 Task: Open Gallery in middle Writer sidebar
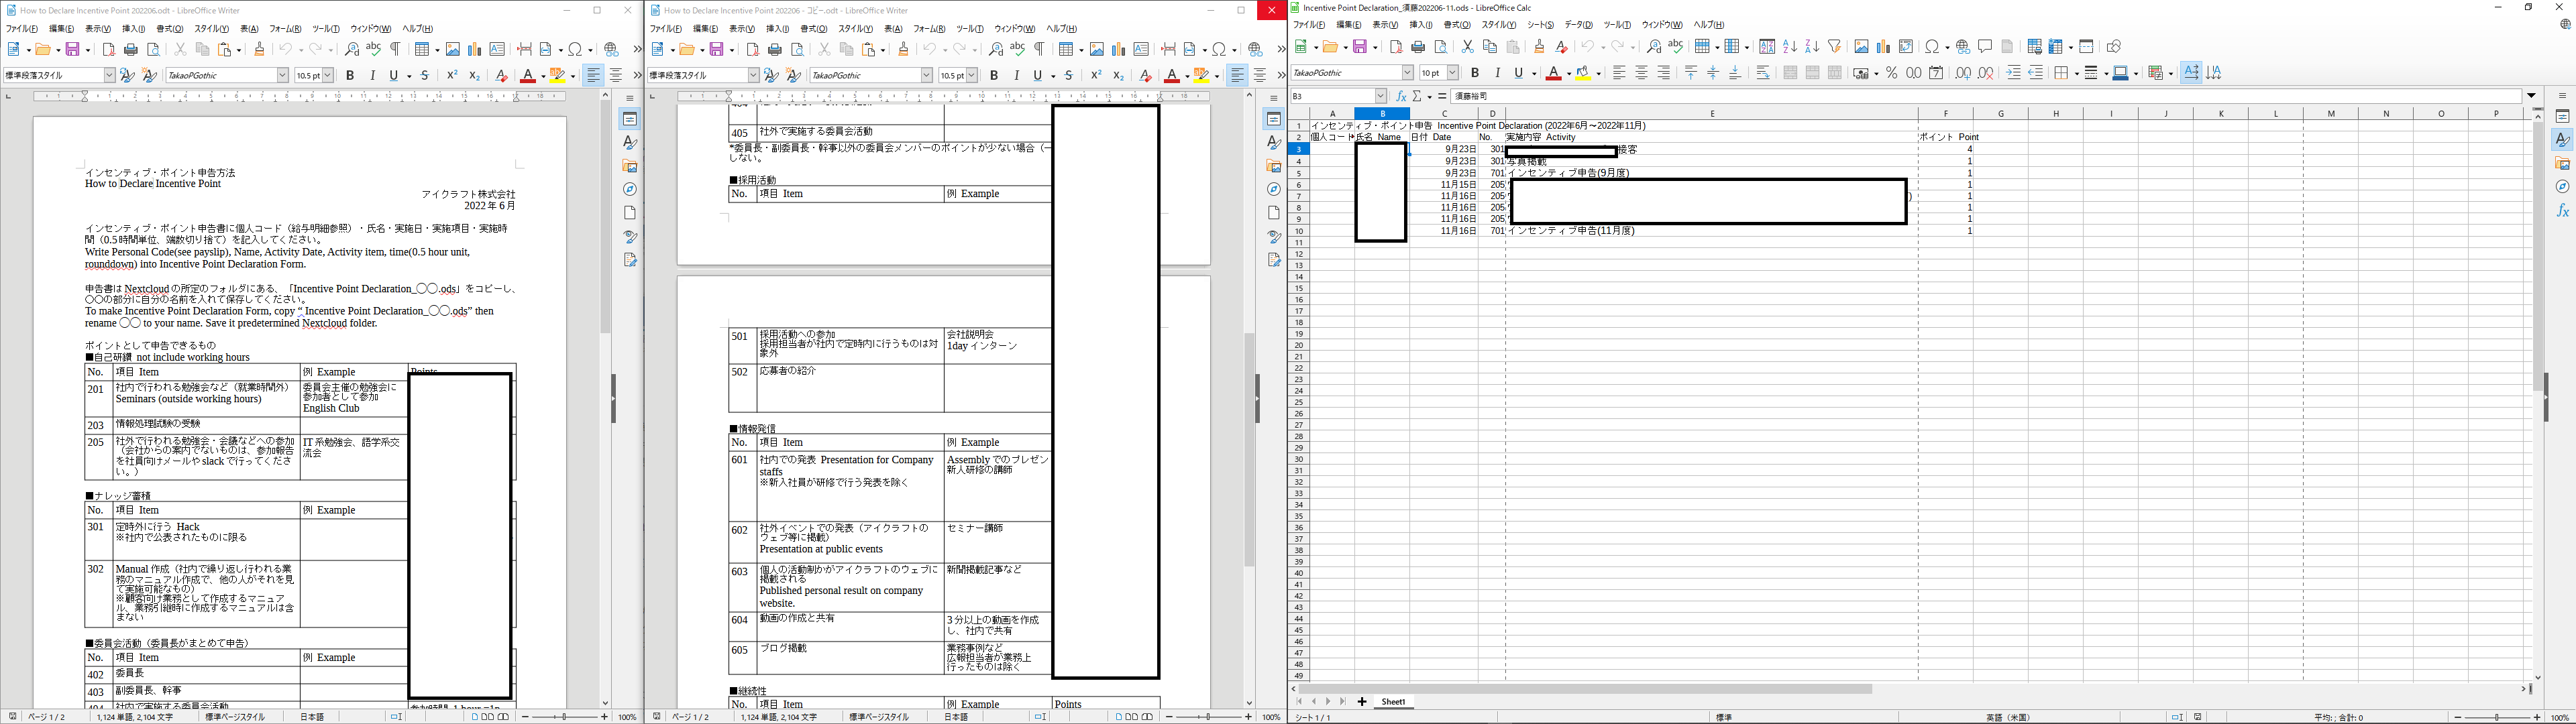[1274, 166]
